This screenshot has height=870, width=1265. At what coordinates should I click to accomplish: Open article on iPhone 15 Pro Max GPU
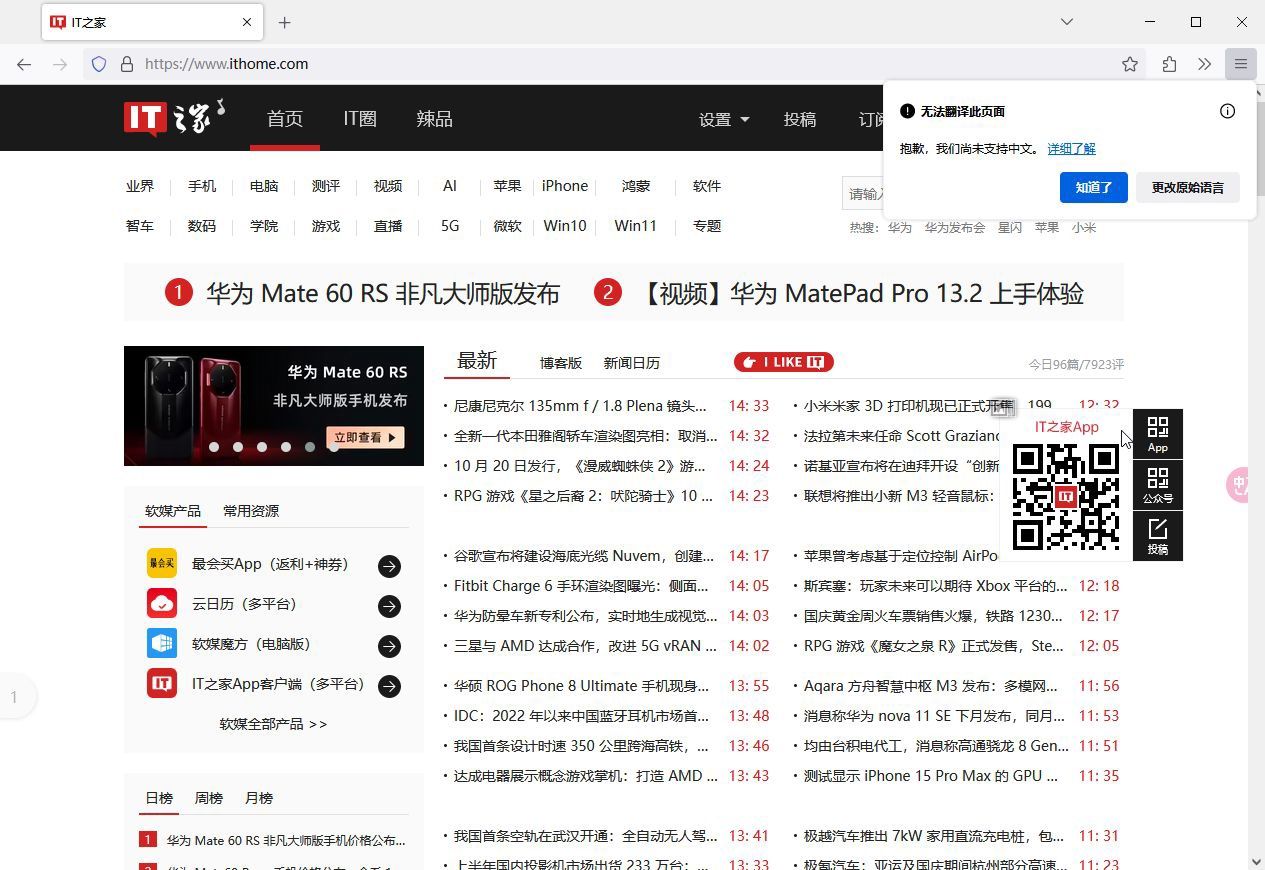click(931, 776)
